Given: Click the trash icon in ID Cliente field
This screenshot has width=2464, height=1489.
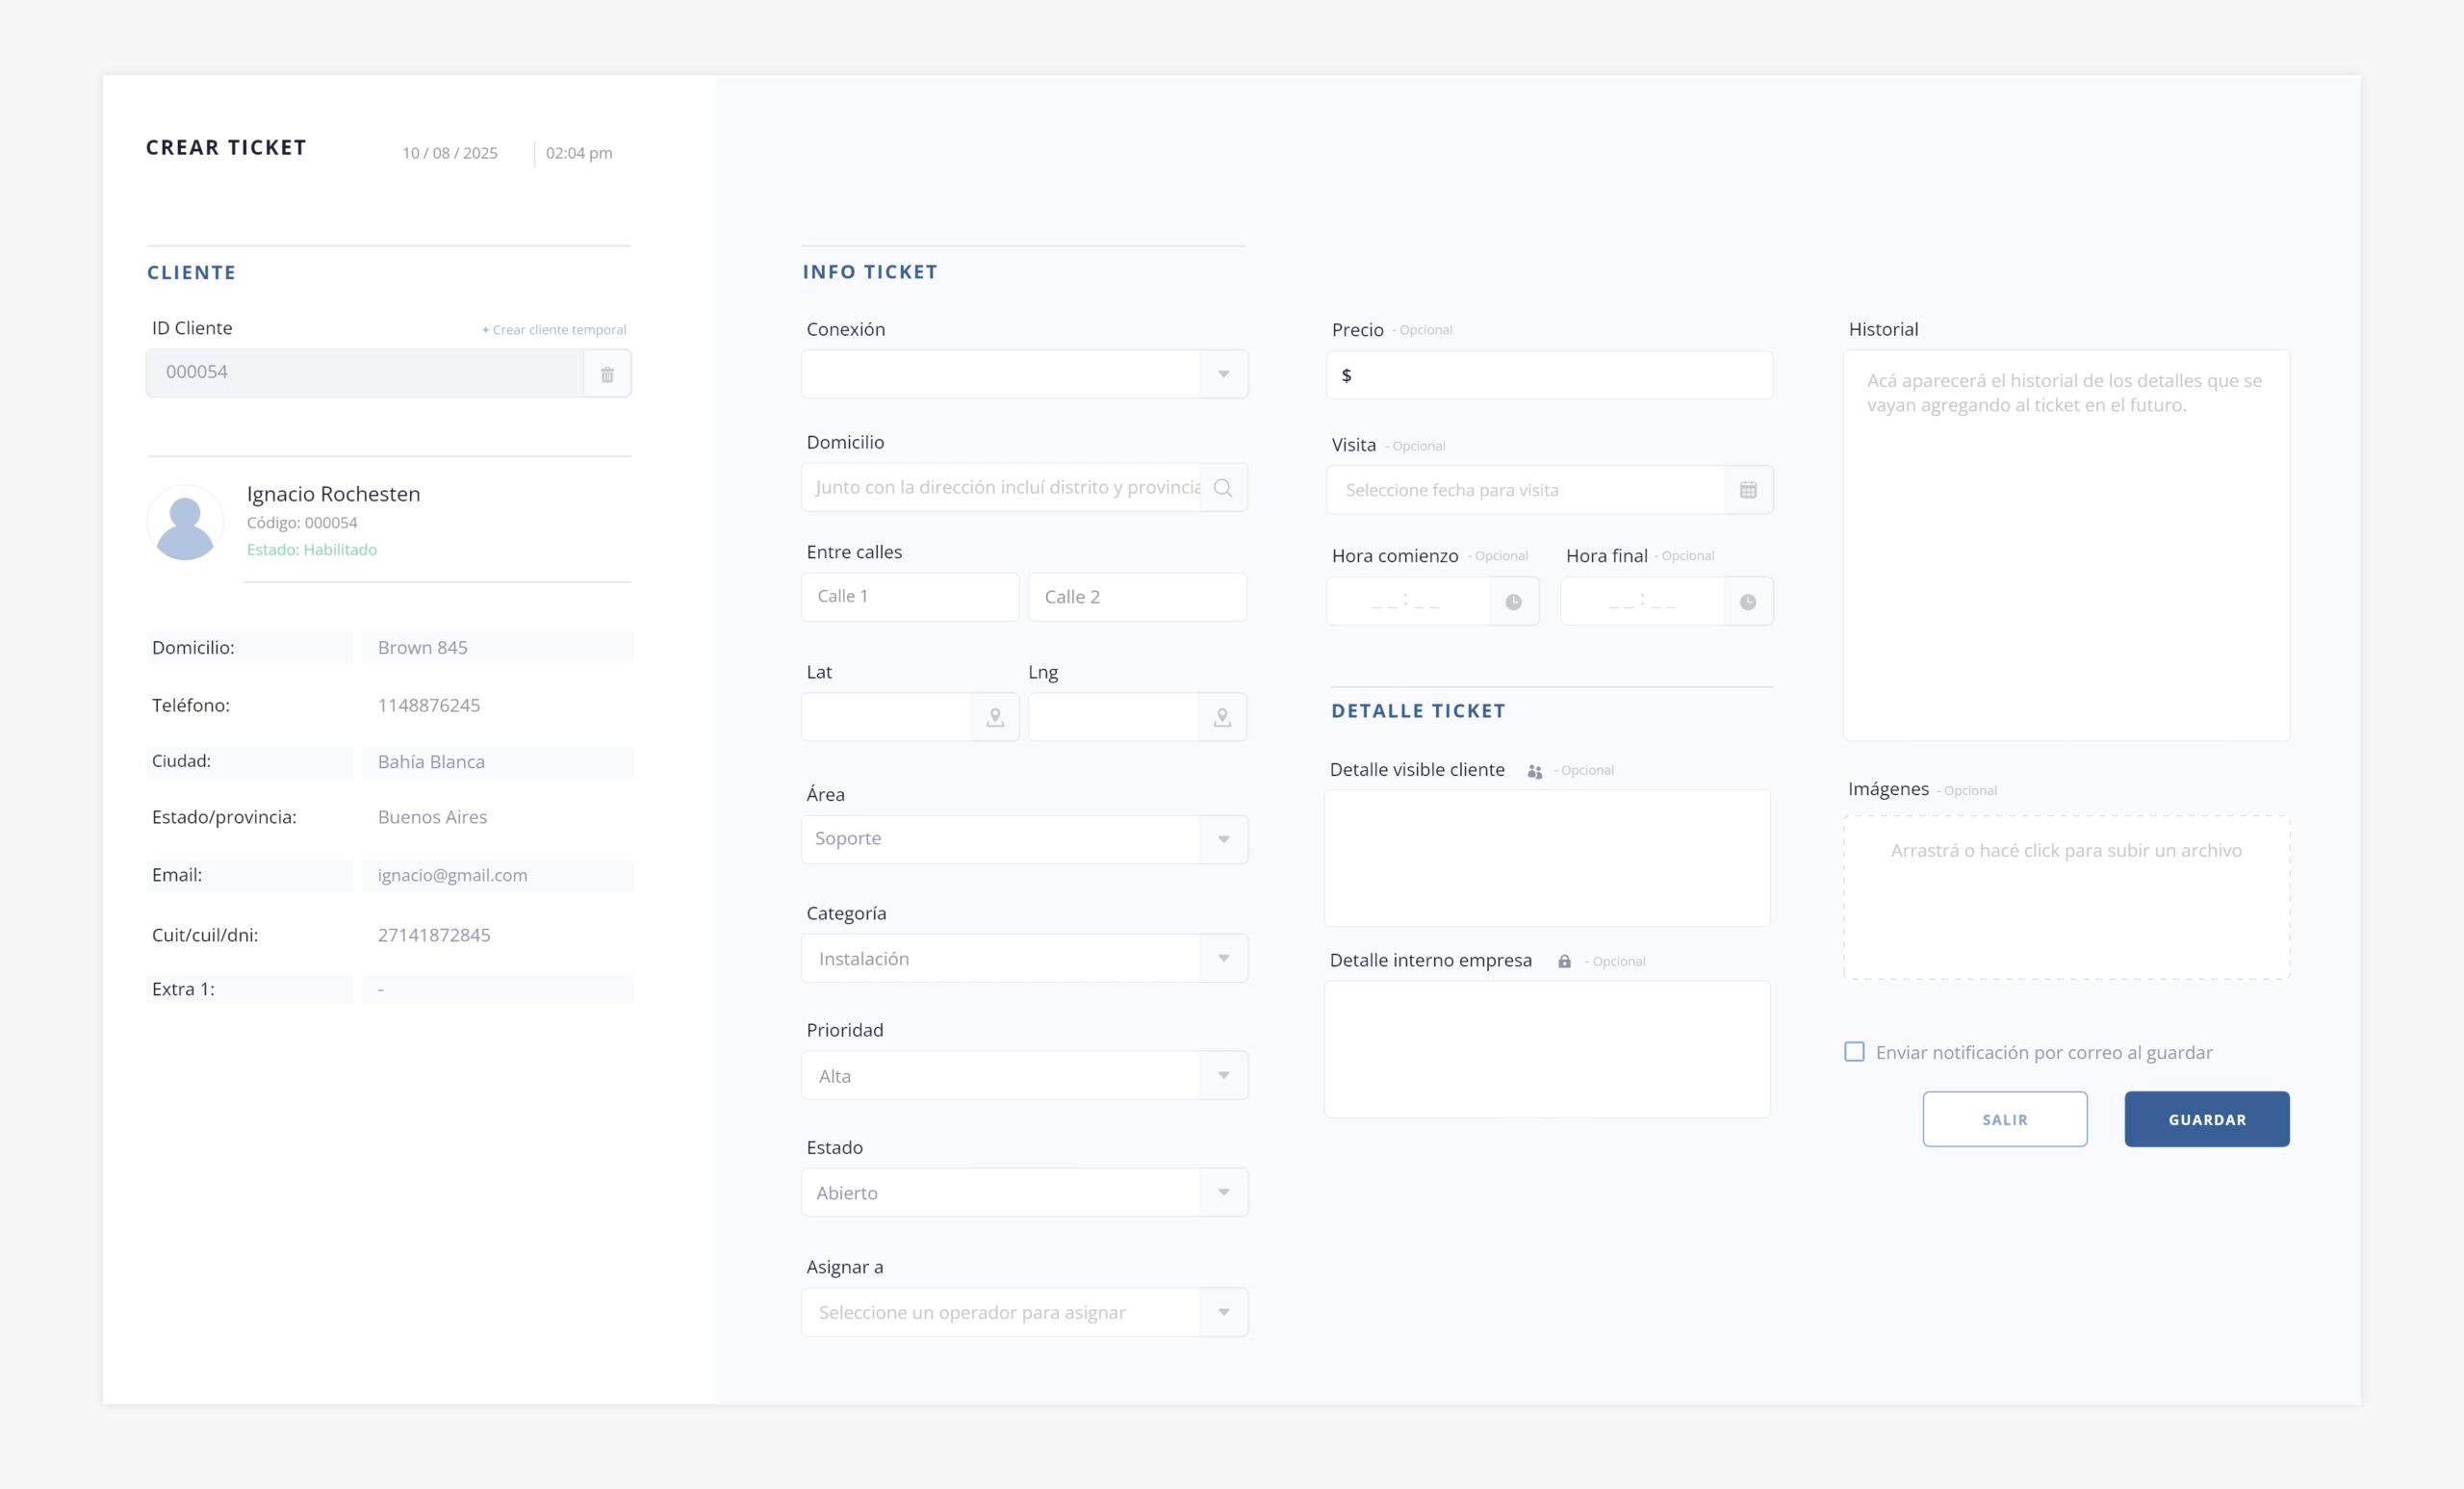Looking at the screenshot, I should [x=607, y=374].
